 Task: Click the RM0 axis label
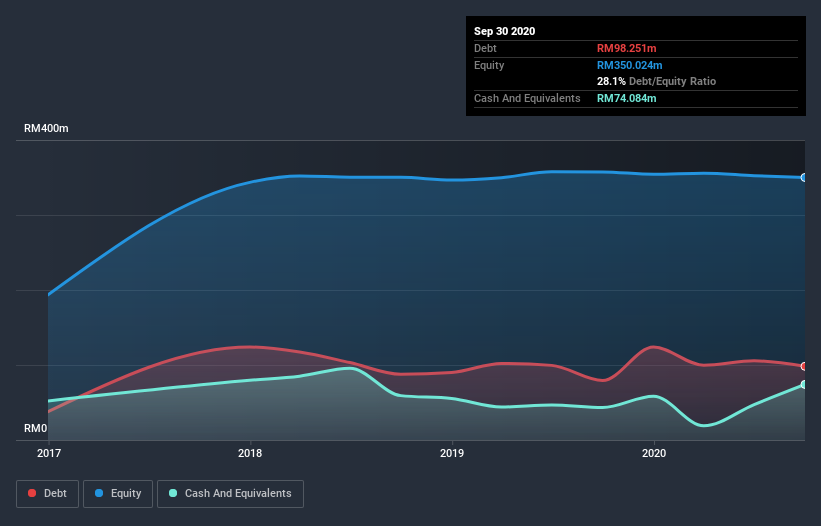[x=36, y=429]
